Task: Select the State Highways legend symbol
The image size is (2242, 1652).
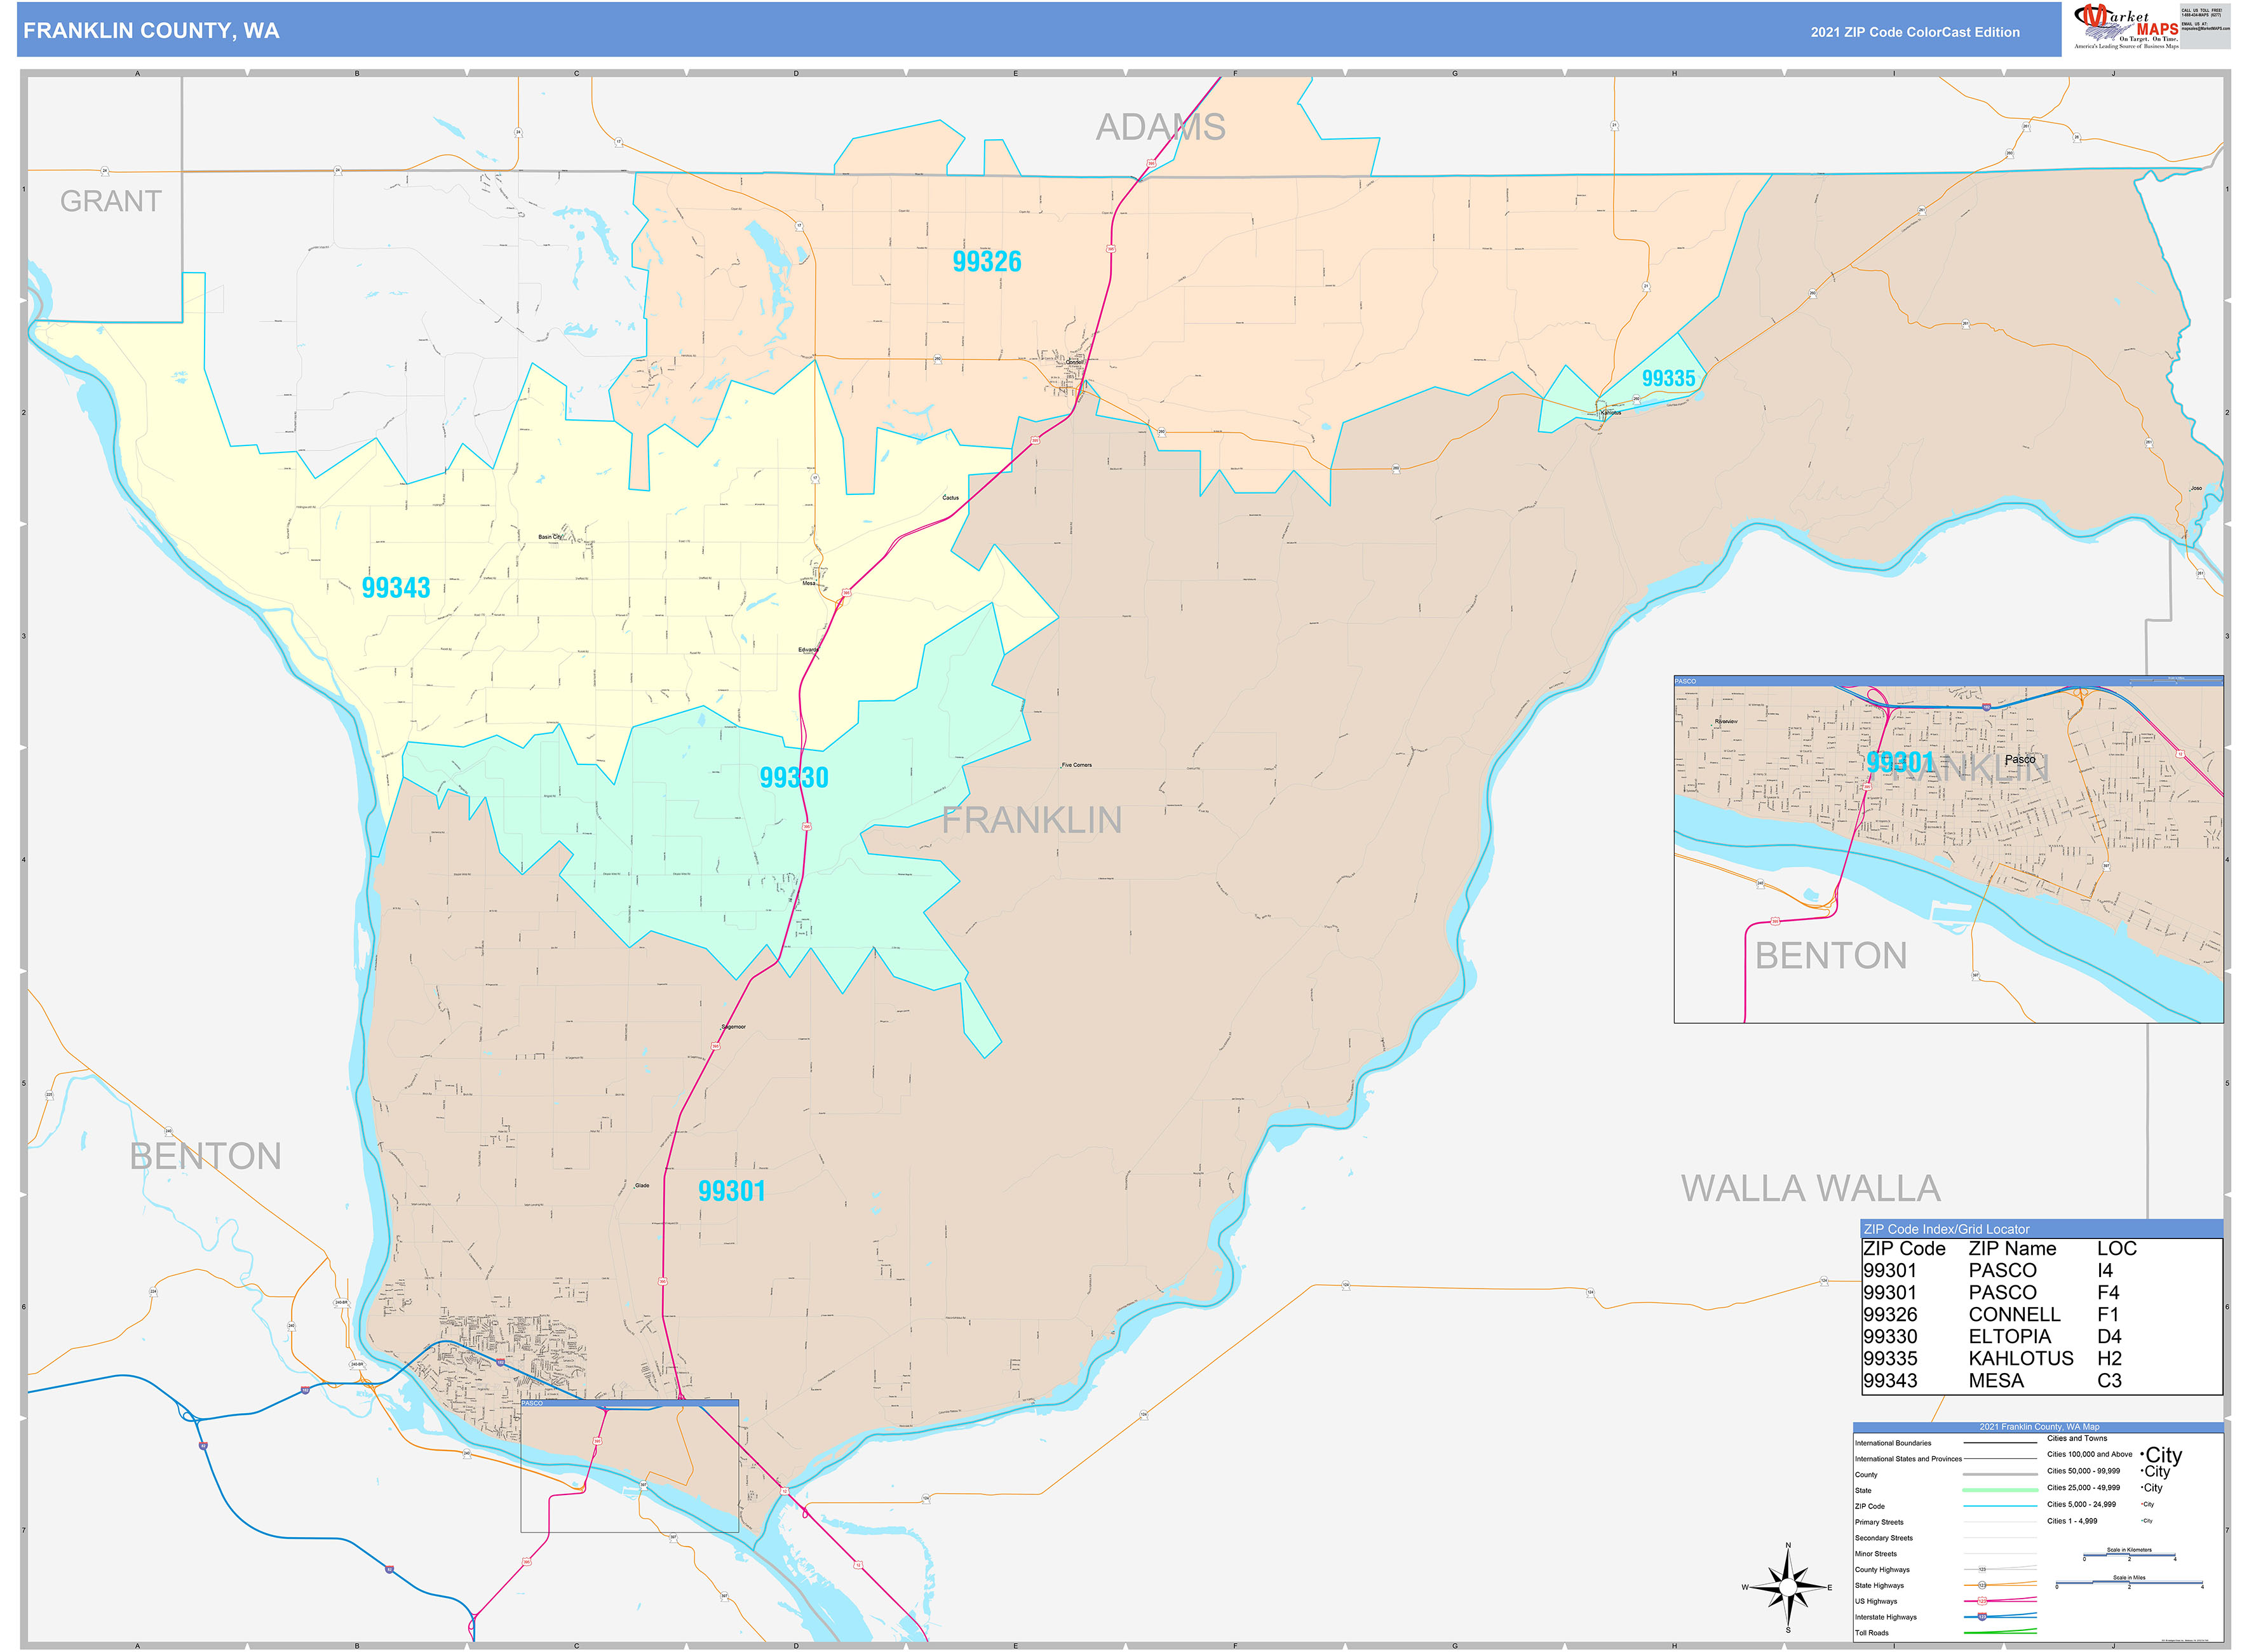Action: pyautogui.click(x=1981, y=1586)
